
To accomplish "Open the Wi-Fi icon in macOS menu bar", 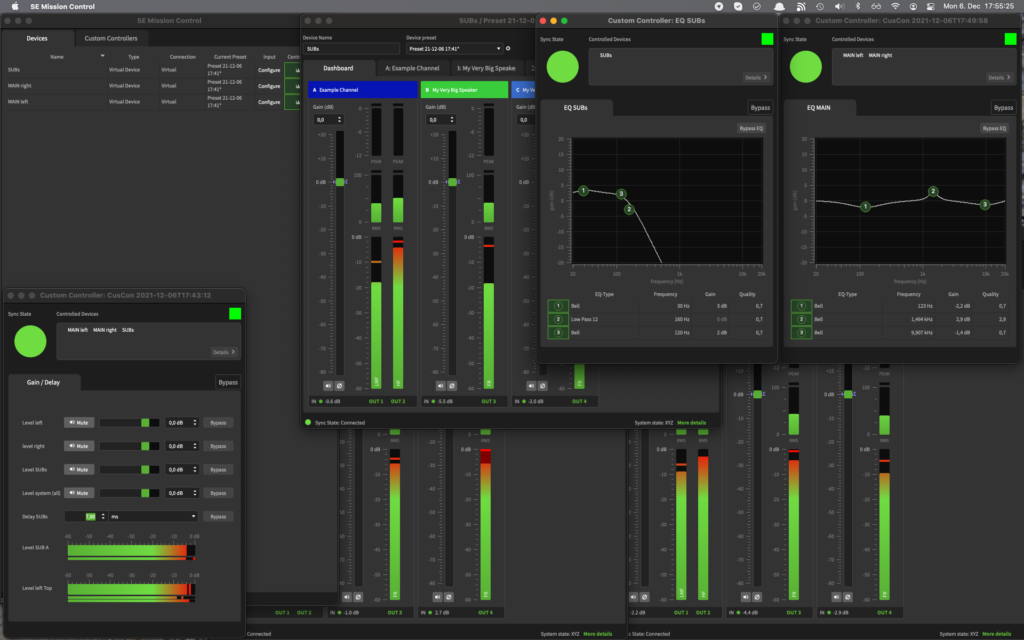I will (x=893, y=6).
